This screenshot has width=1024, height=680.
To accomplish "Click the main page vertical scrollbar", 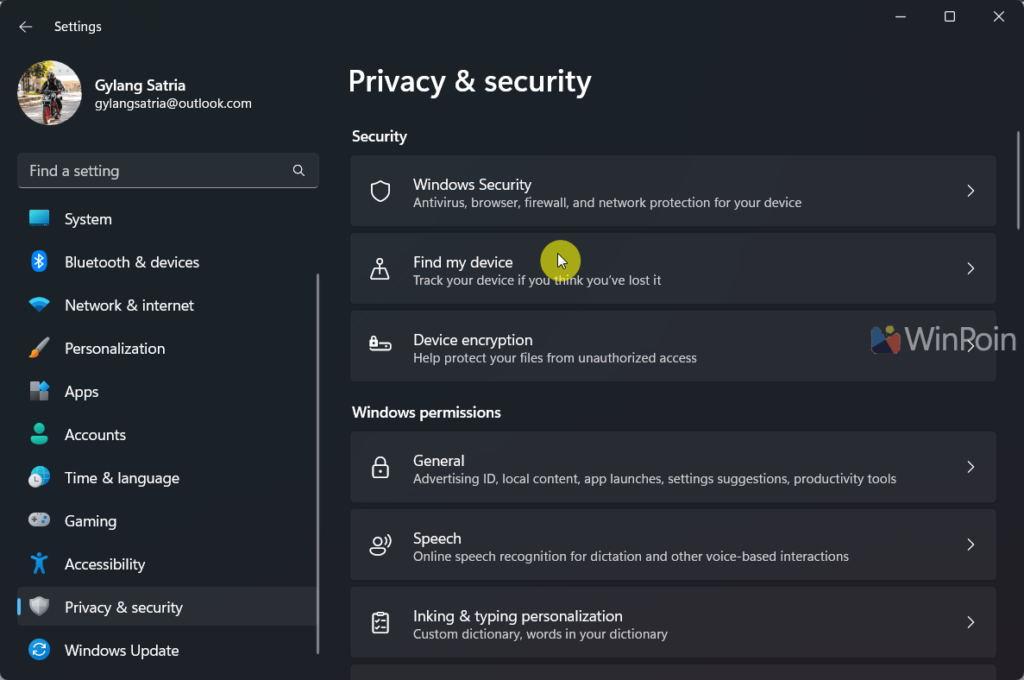I will point(1017,180).
